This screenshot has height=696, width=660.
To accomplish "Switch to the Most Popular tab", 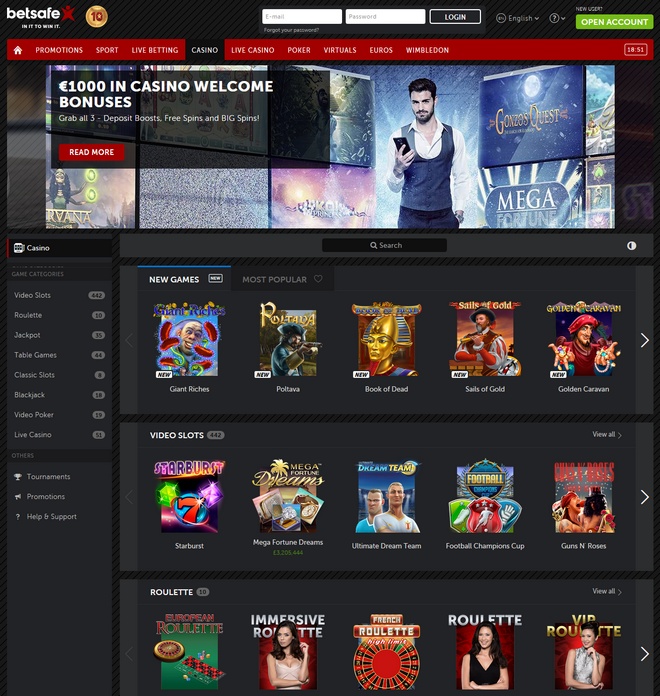I will pyautogui.click(x=282, y=279).
